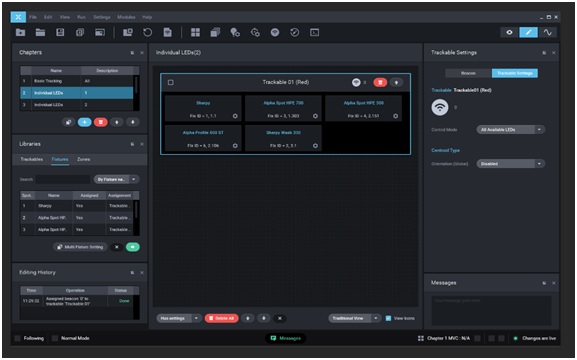Select the pencil edit mode button
577x360 pixels.
tap(528, 32)
